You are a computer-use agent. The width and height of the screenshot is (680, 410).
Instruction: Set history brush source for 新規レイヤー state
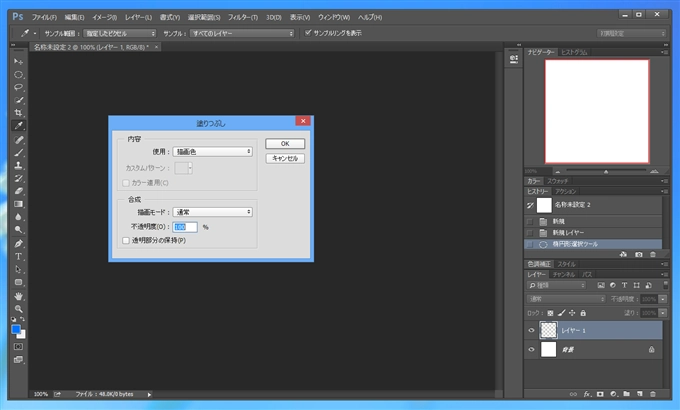(x=530, y=233)
